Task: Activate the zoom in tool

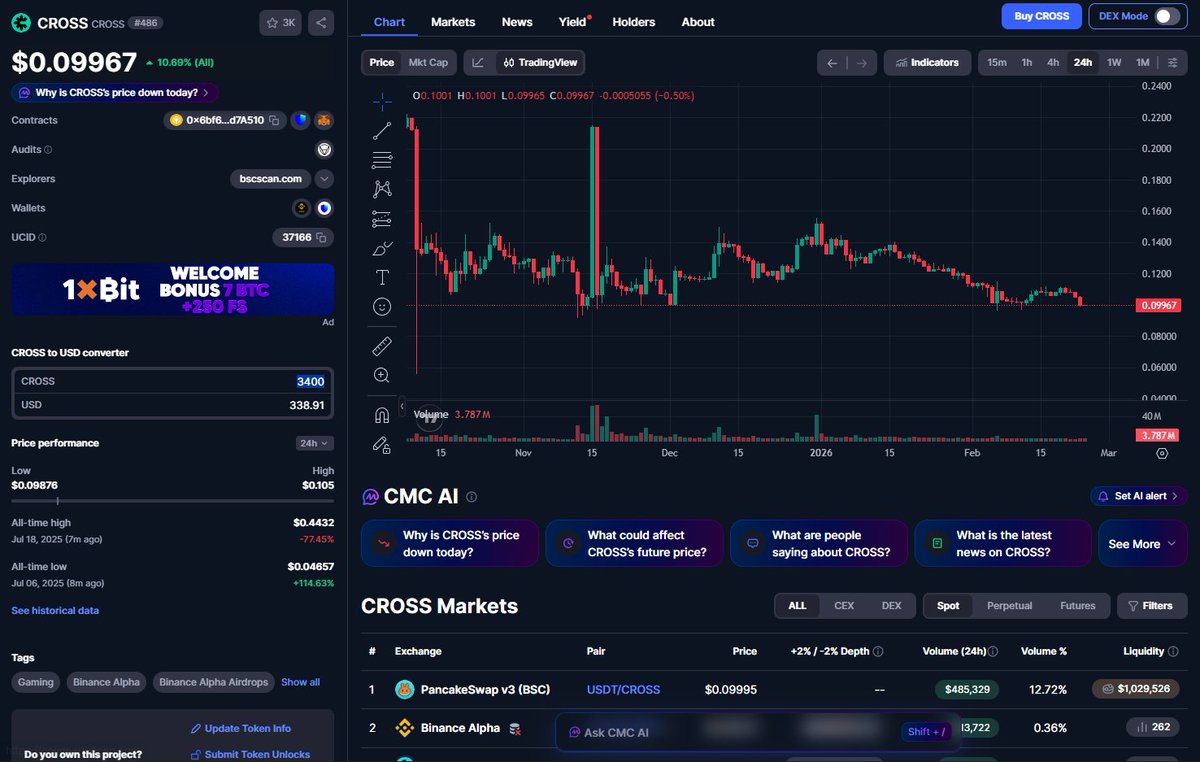Action: coord(382,375)
